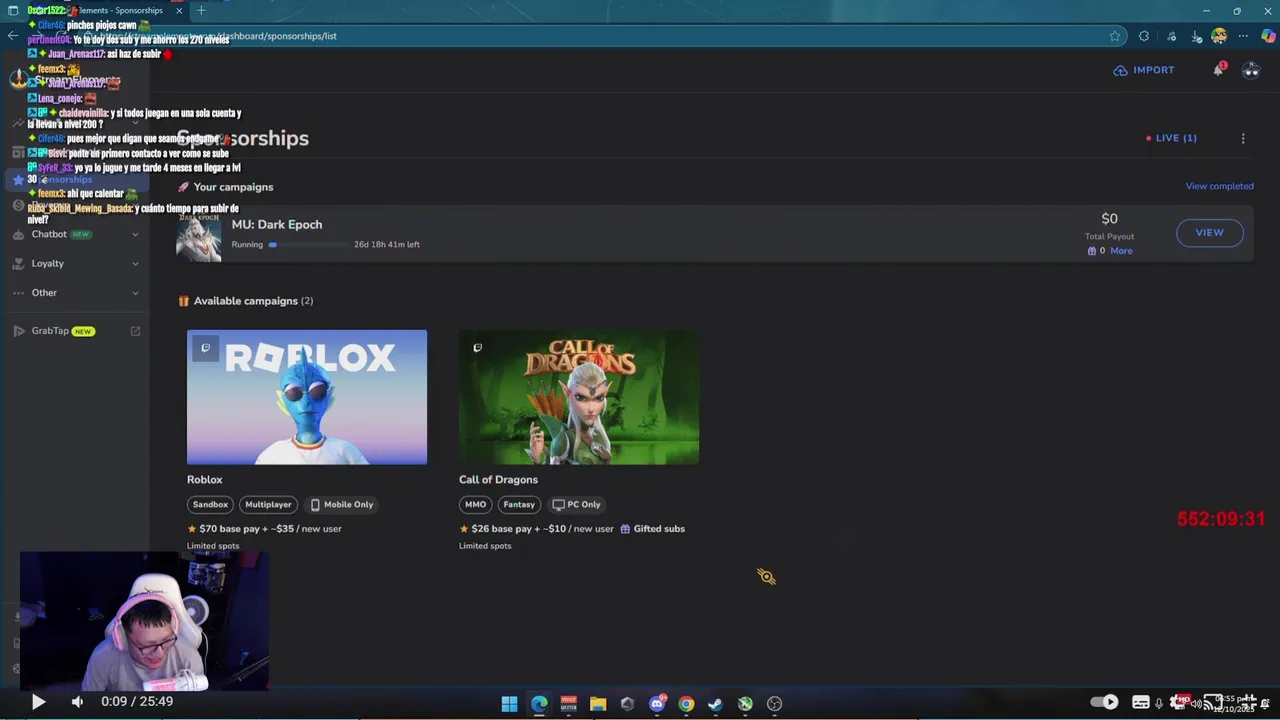Open the Edge settings and more ellipsis menu
Viewport: 1280px width, 720px height.
[1244, 36]
